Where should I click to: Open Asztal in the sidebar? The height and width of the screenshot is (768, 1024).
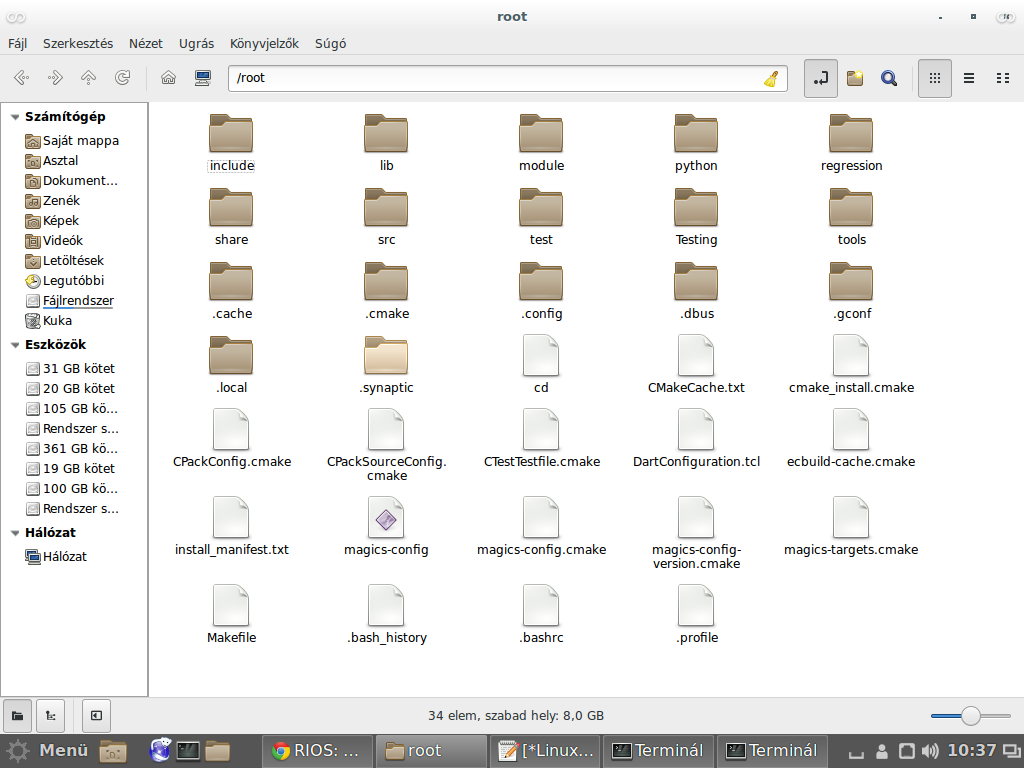point(52,161)
